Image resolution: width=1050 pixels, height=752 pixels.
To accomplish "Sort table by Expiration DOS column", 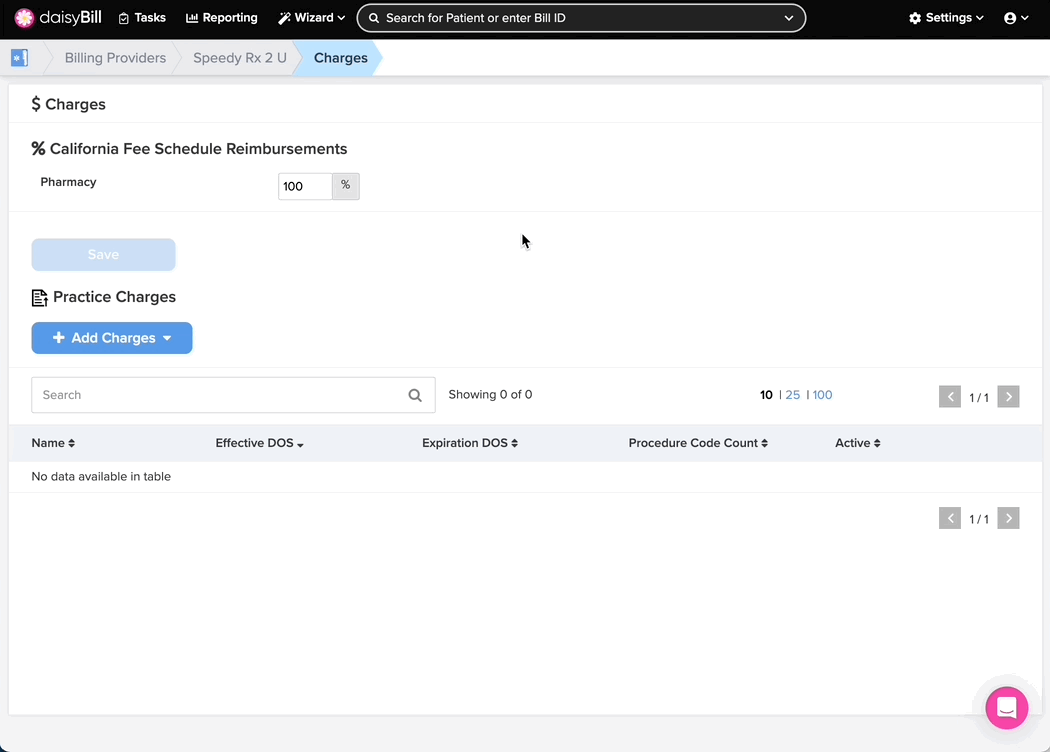I will [x=469, y=443].
